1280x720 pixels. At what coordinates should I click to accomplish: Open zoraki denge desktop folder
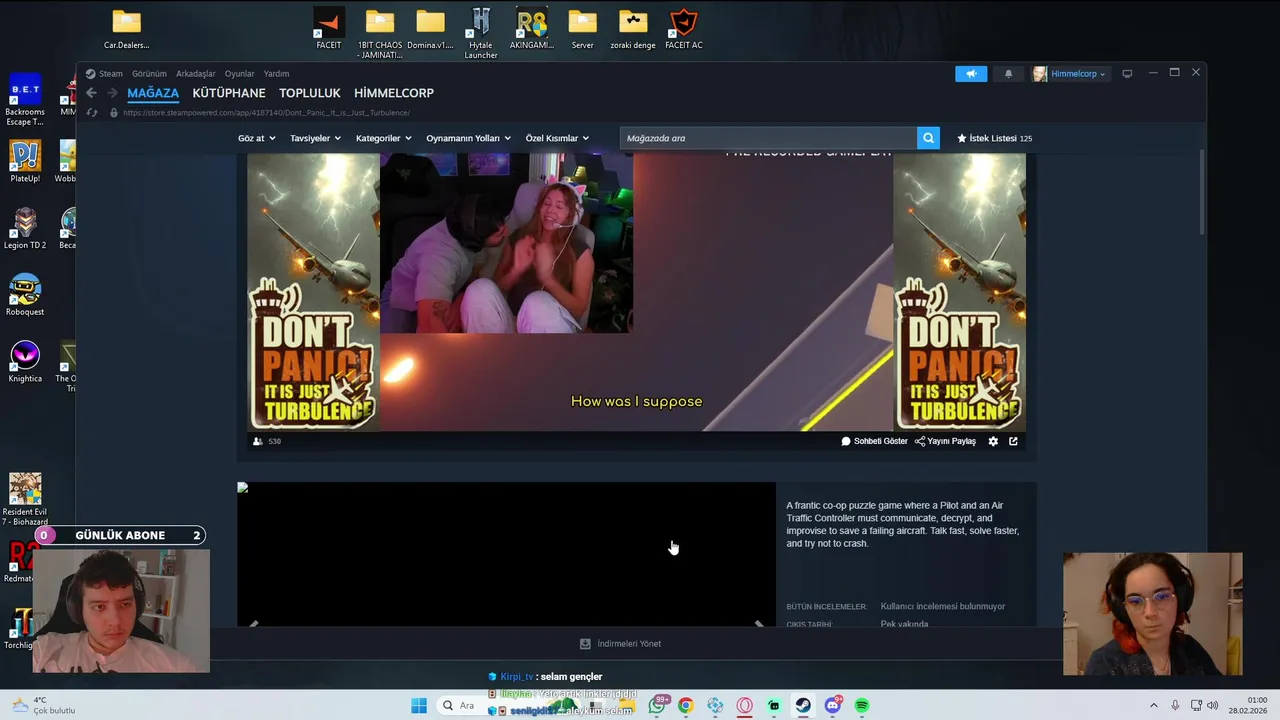pos(633,29)
